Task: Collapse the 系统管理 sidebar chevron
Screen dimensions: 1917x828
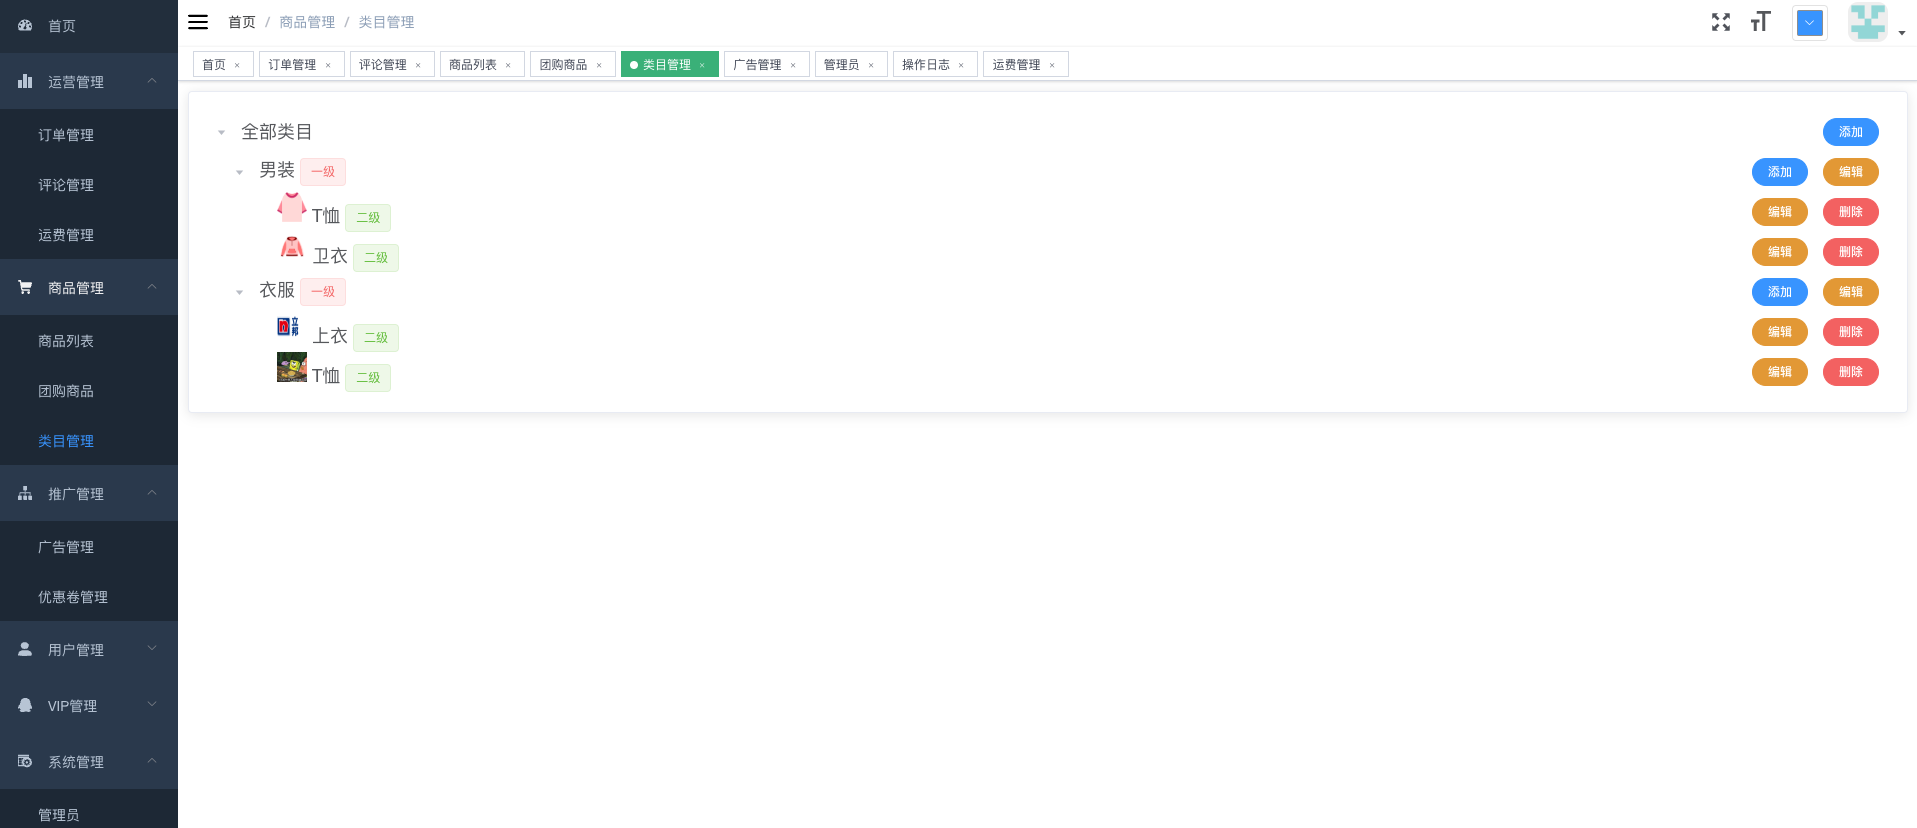Action: tap(152, 760)
